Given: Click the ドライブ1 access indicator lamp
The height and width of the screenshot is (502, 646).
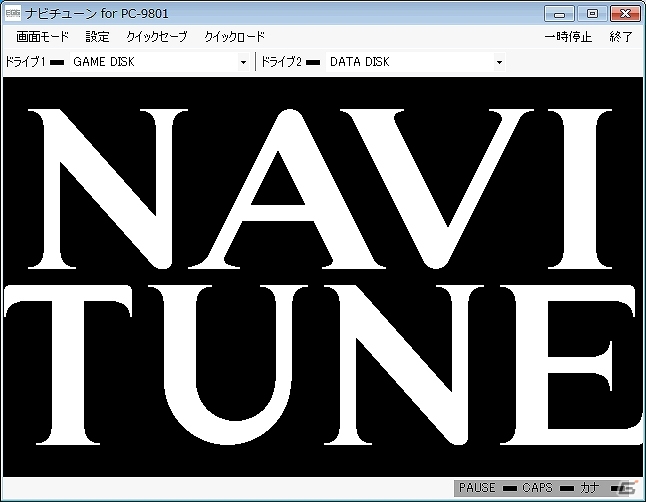Looking at the screenshot, I should [x=57, y=62].
